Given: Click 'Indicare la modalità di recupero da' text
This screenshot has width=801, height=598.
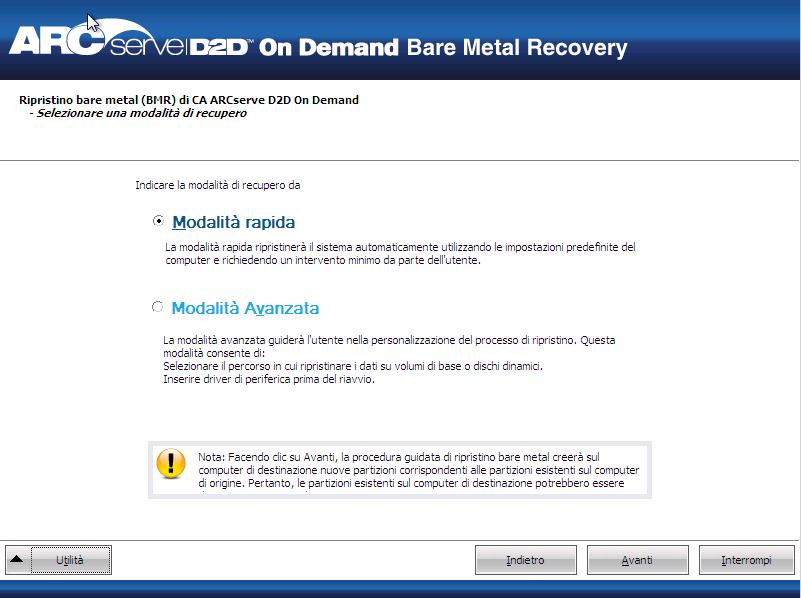Looking at the screenshot, I should (x=218, y=185).
